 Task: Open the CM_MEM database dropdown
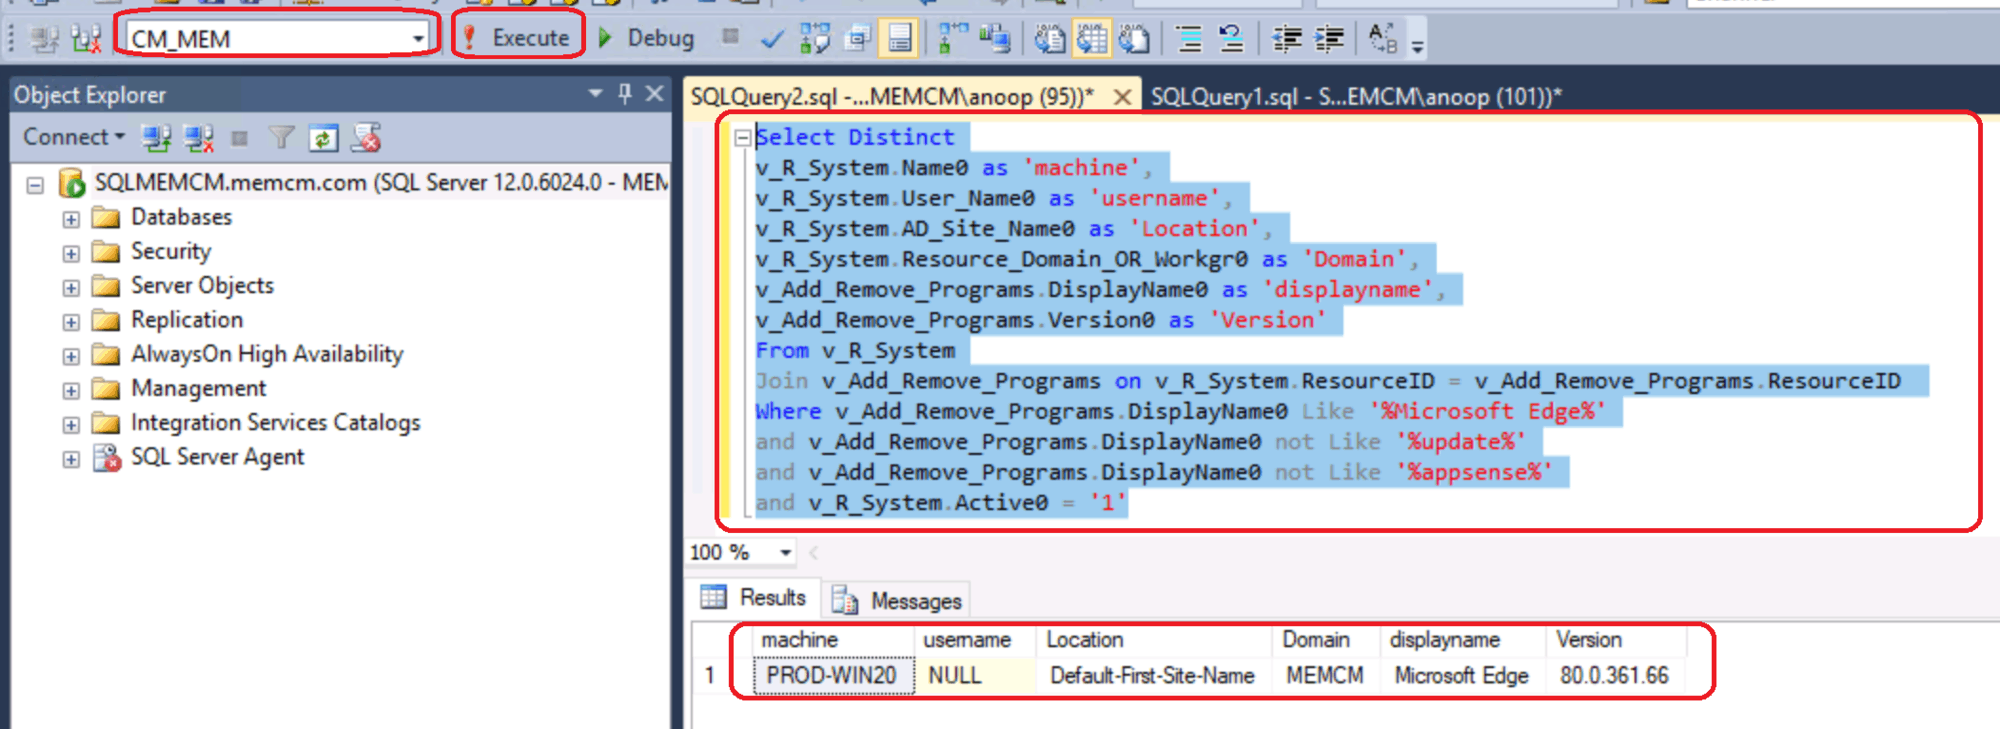pos(418,39)
